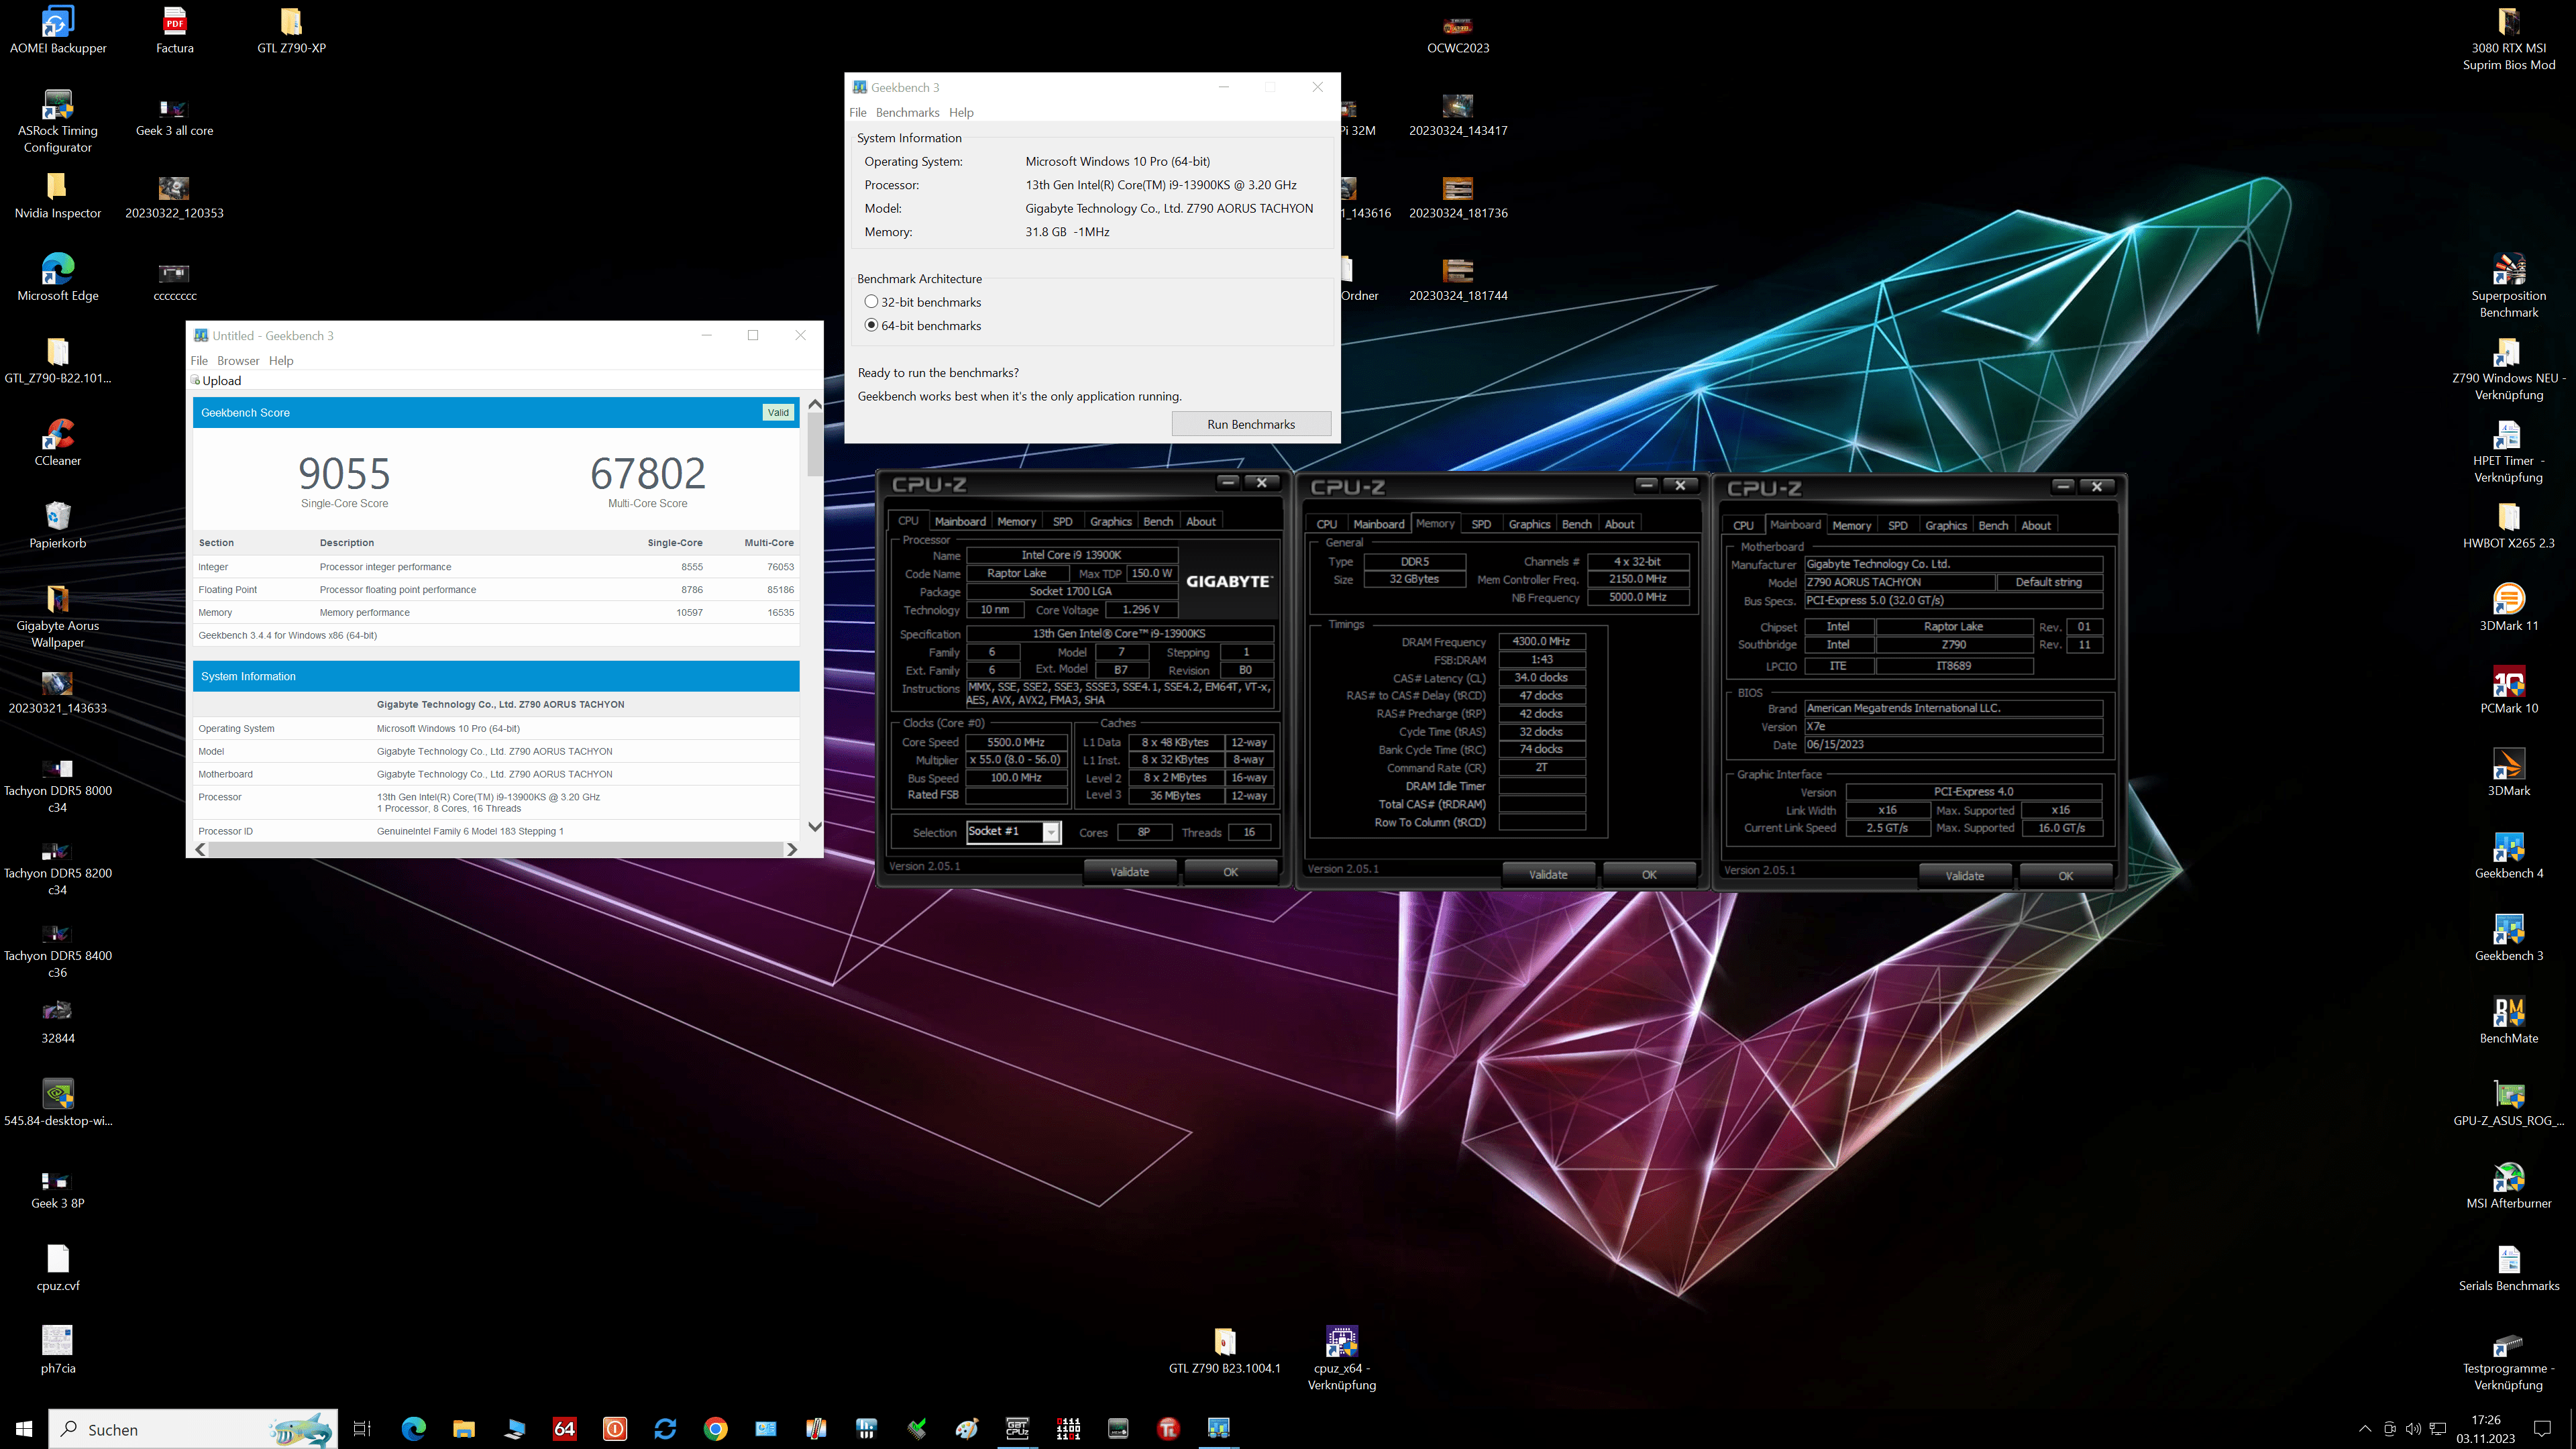Click the Valid badge in Geekbench Score header
This screenshot has width=2576, height=1449.
pos(778,413)
